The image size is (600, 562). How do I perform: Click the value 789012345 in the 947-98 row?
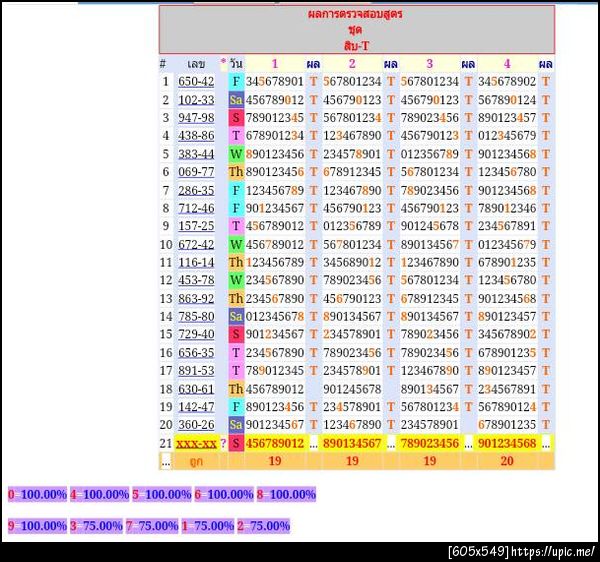coord(275,117)
